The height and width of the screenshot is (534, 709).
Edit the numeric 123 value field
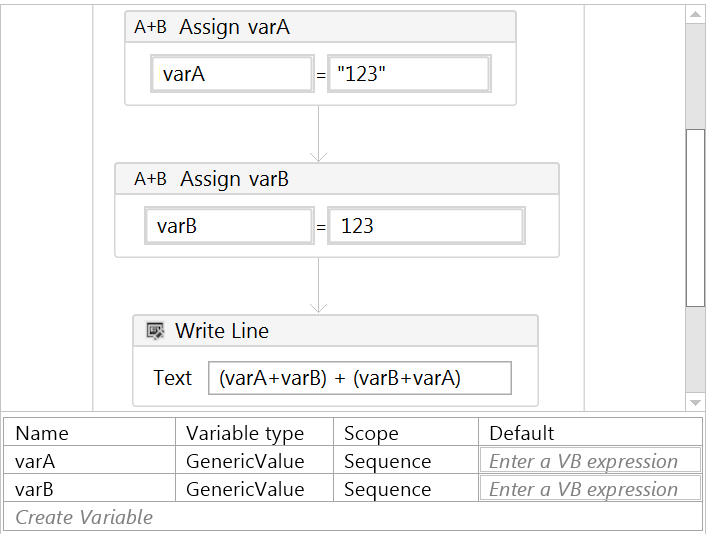(425, 226)
